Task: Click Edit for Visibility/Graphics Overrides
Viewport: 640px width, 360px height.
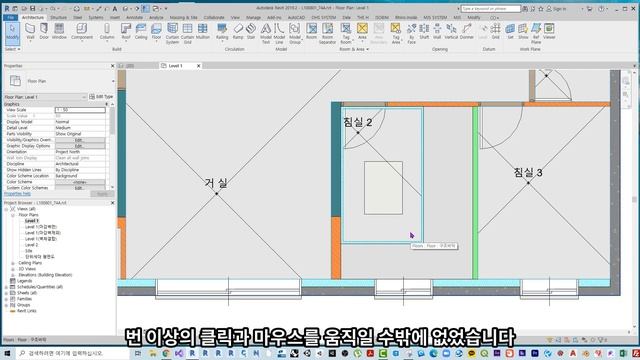Action: (x=80, y=140)
